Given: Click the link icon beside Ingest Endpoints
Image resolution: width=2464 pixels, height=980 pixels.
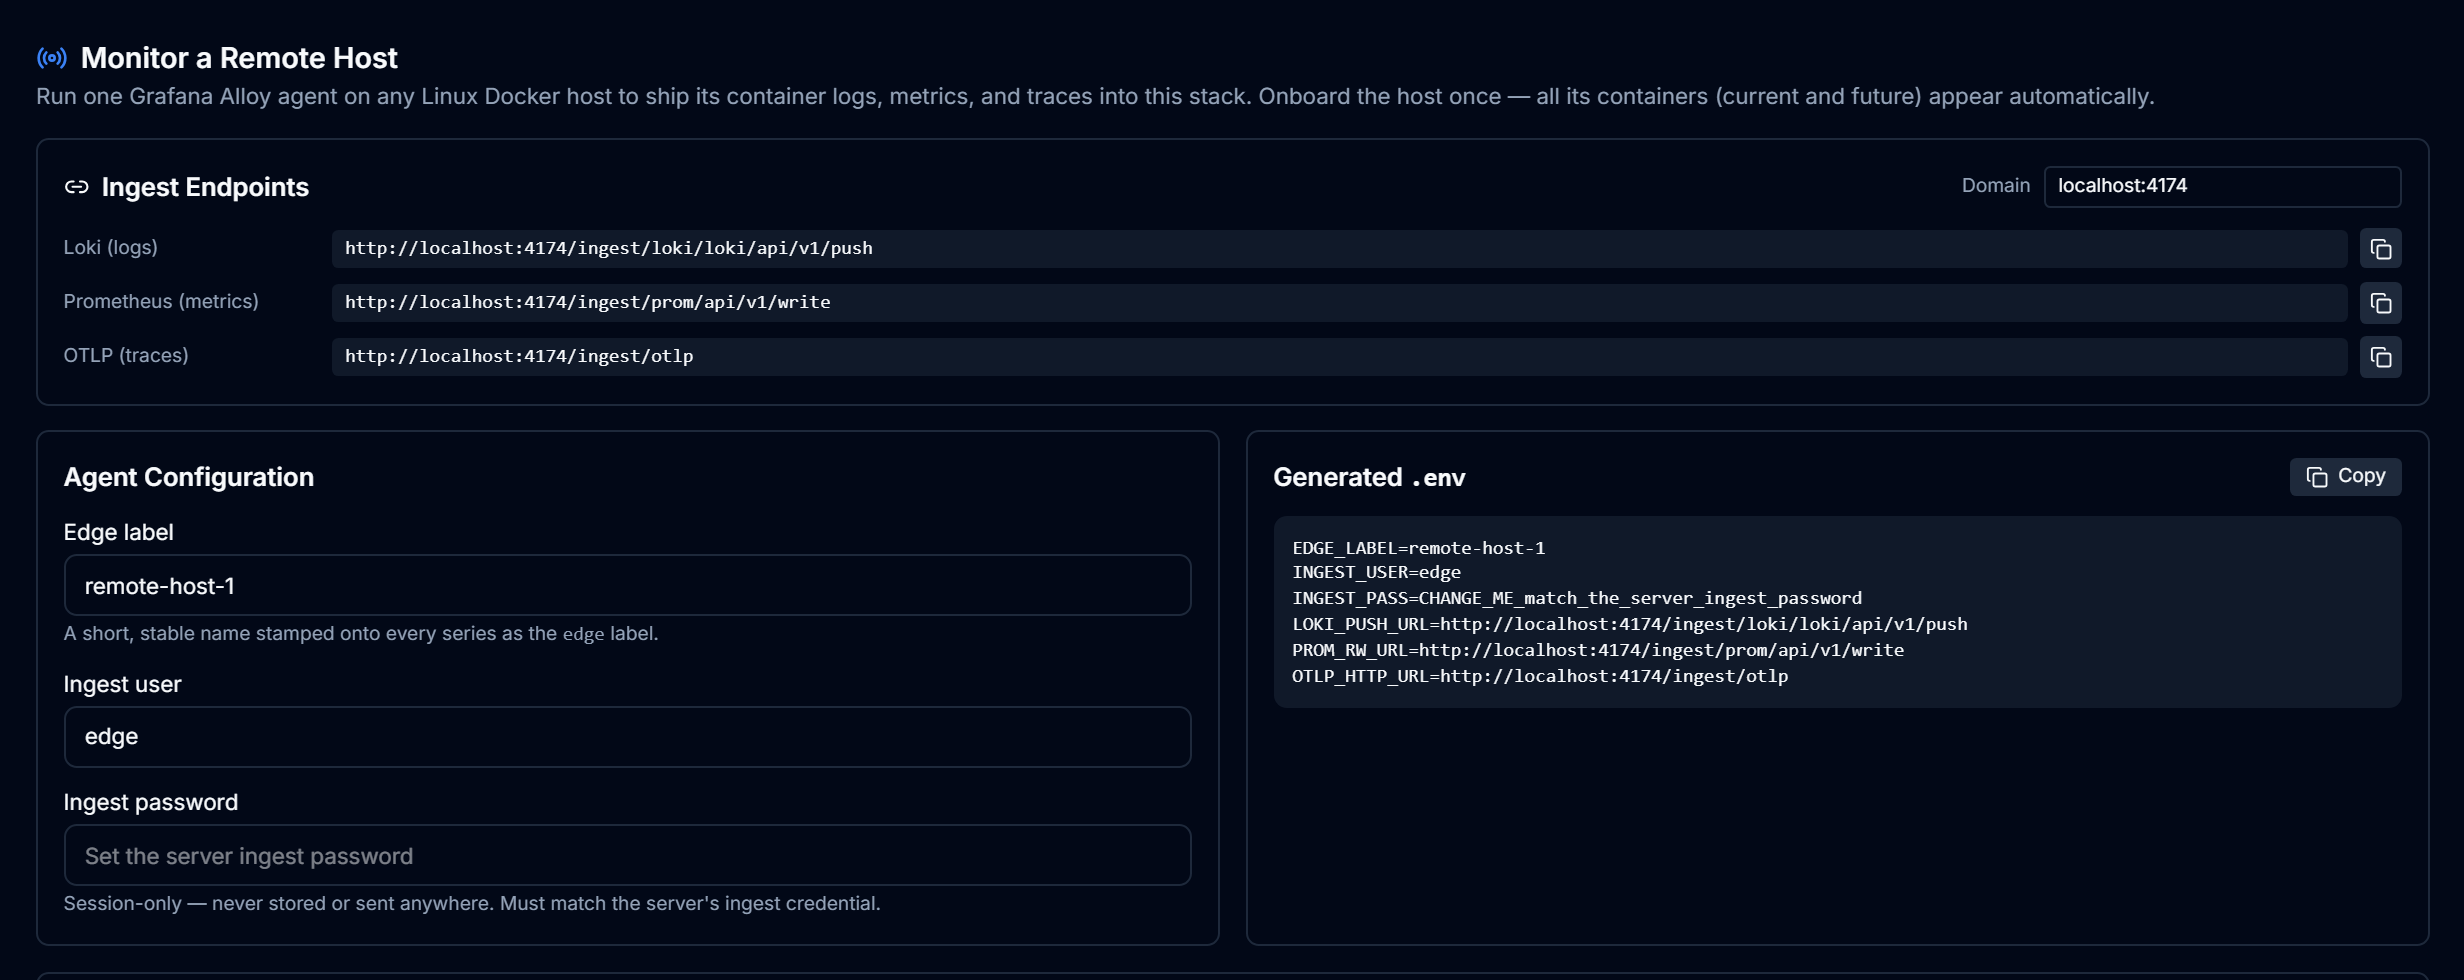Looking at the screenshot, I should point(77,187).
